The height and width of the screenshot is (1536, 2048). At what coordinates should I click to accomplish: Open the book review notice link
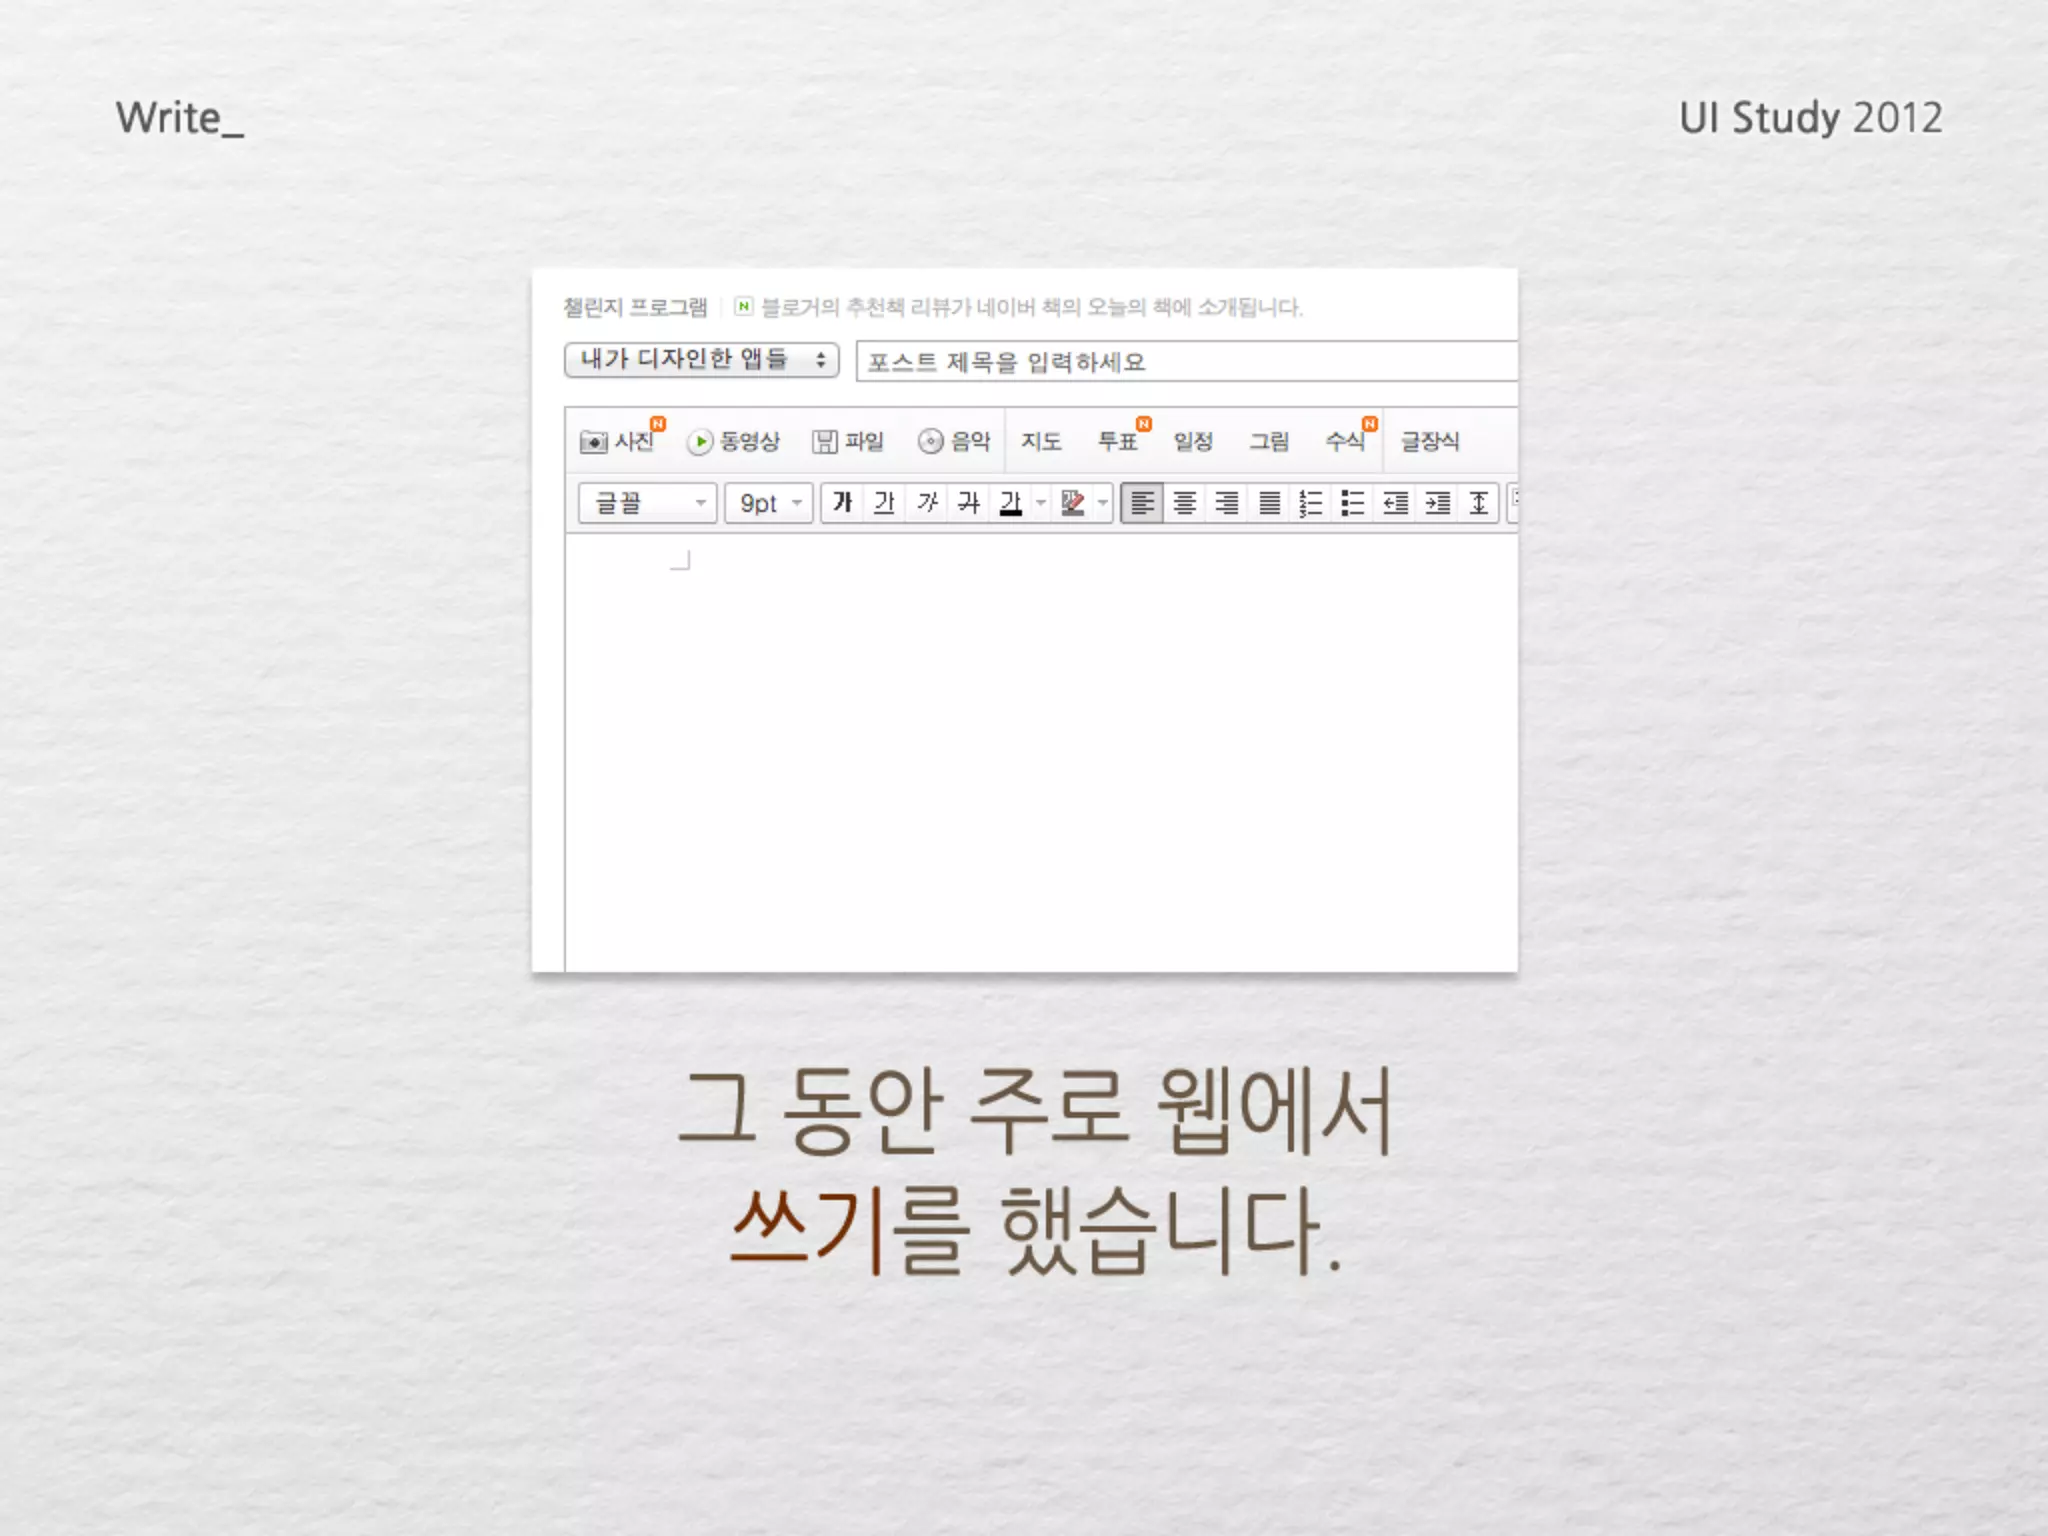(x=1031, y=307)
